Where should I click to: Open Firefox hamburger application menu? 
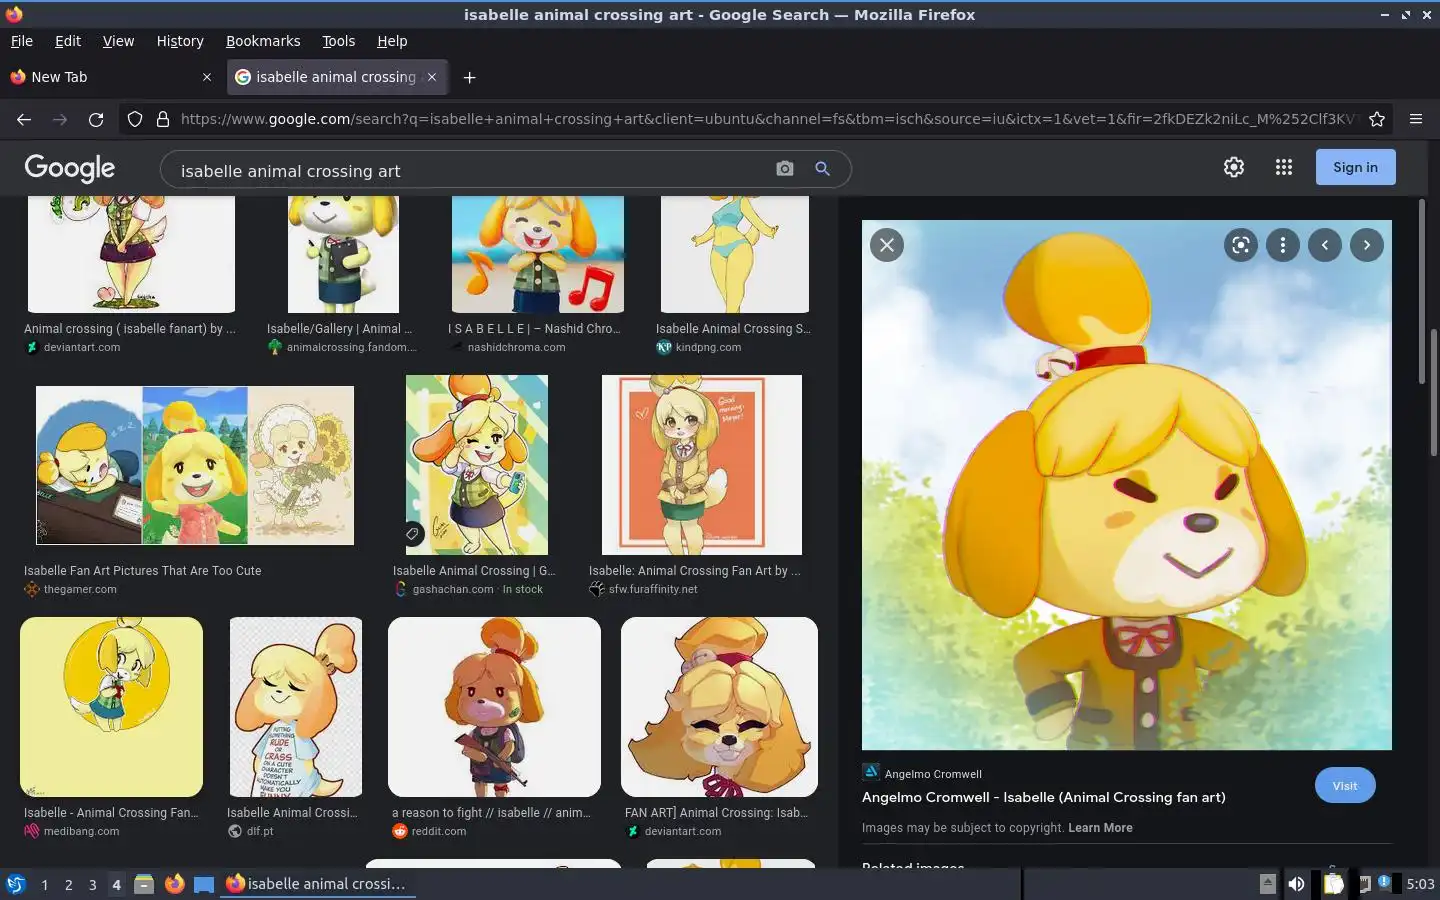click(1416, 119)
